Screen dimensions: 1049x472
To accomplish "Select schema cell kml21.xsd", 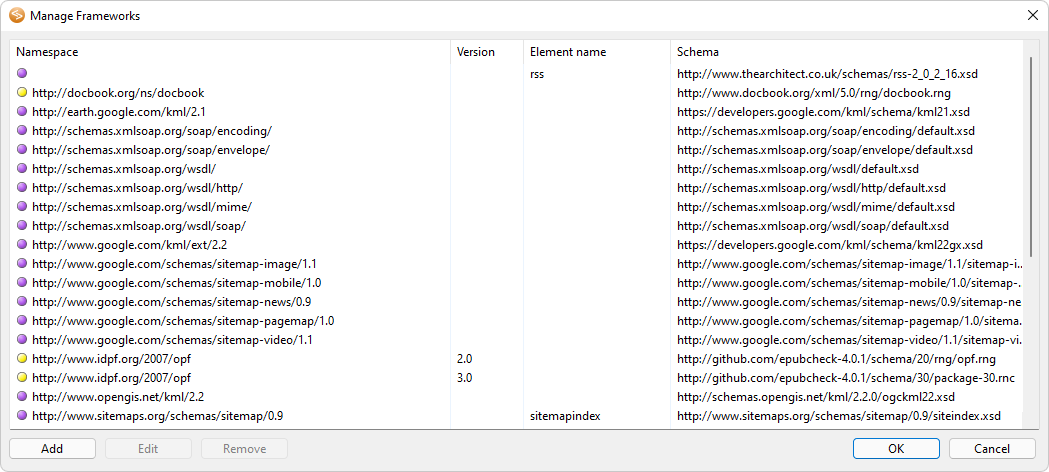I will point(824,112).
